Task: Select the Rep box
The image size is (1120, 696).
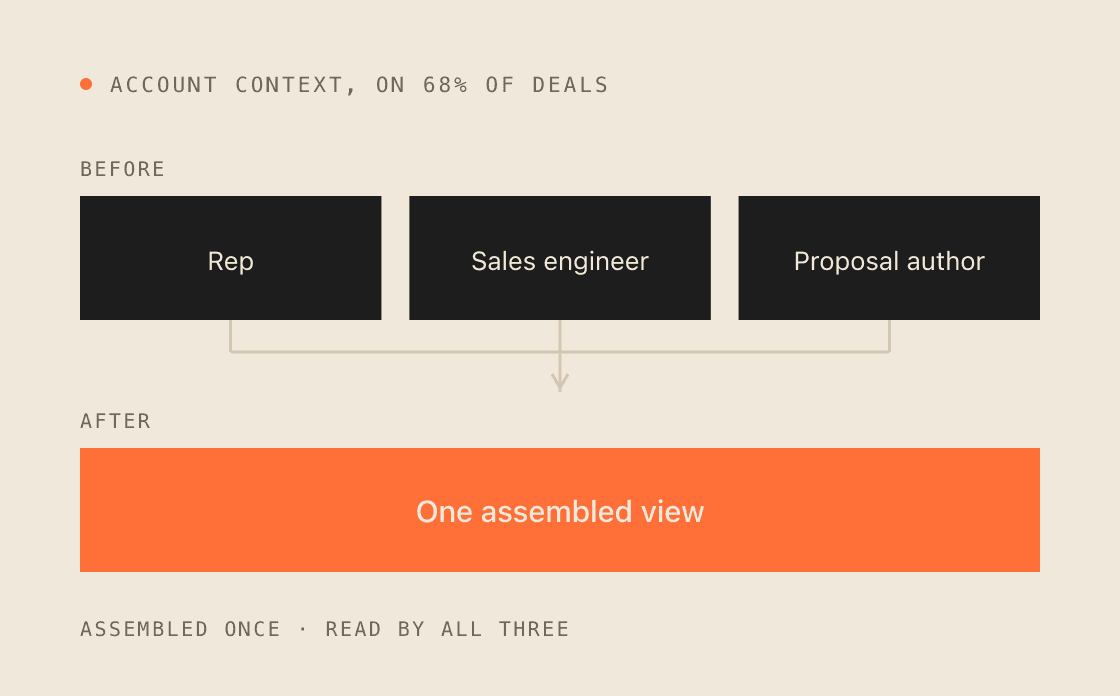Action: coord(231,258)
